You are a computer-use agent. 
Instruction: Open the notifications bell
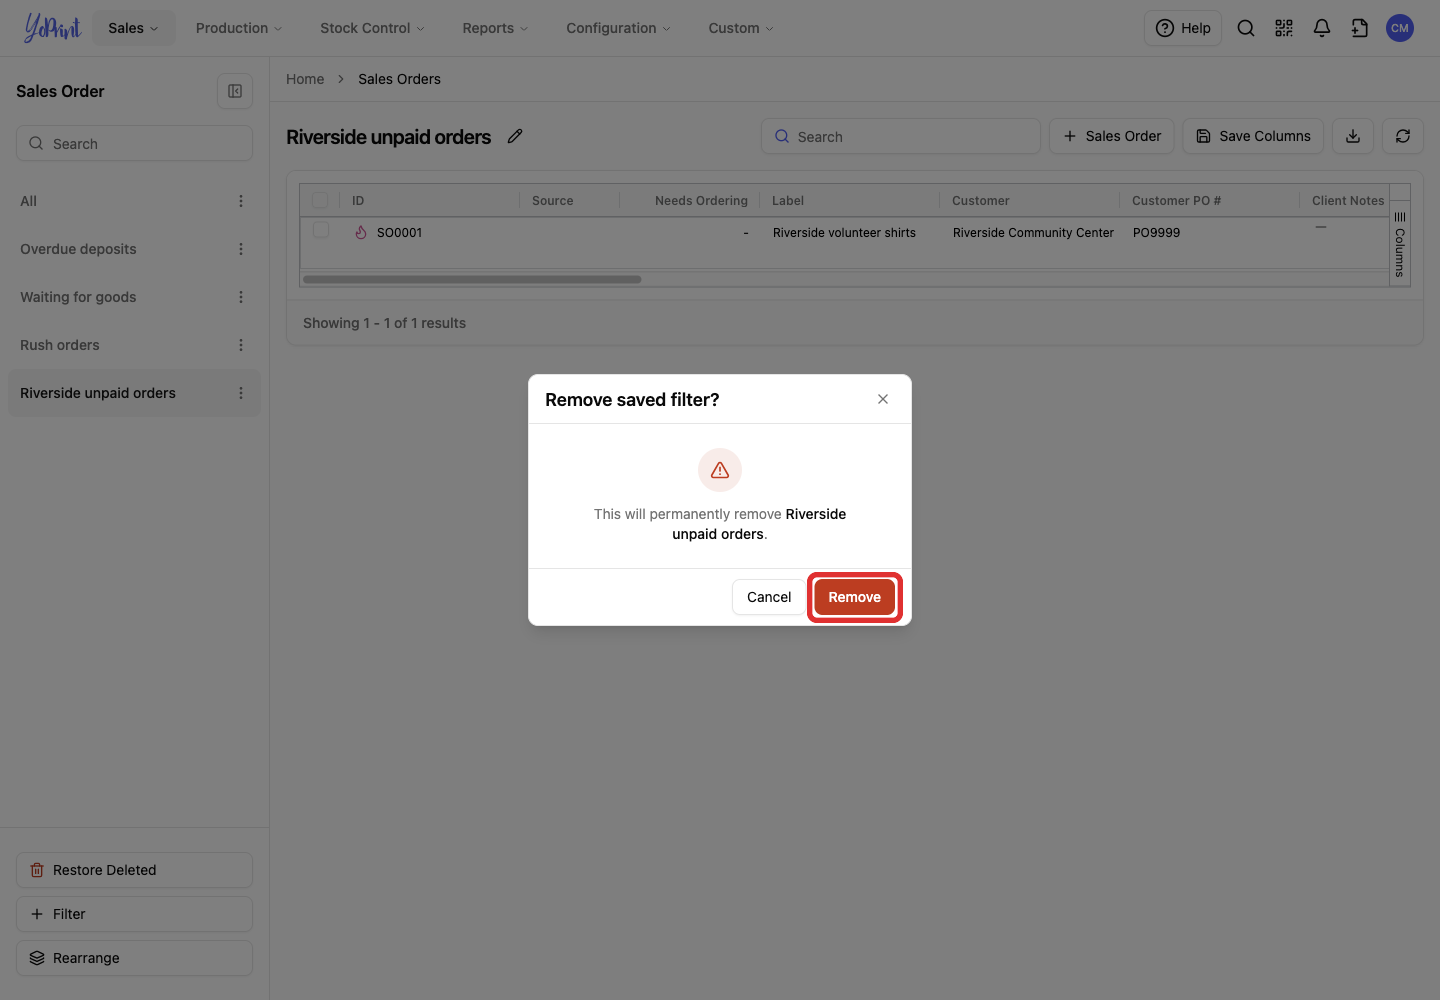pyautogui.click(x=1322, y=28)
